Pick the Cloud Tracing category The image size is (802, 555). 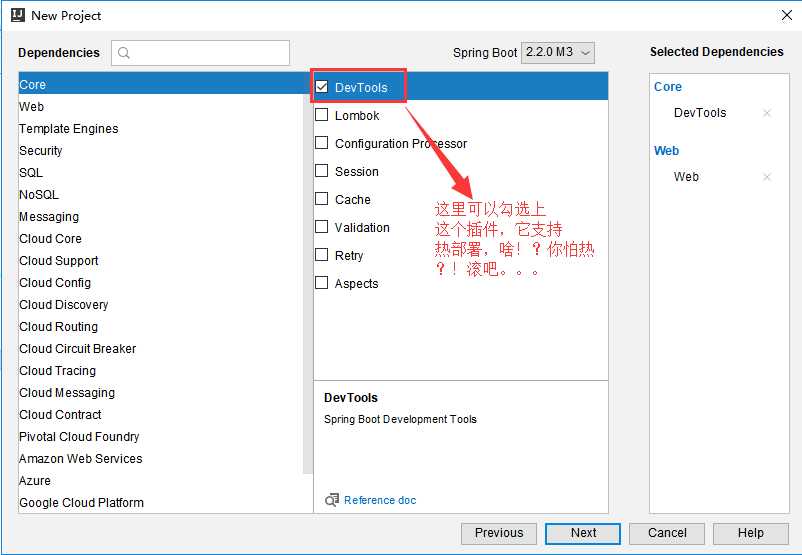pos(161,370)
